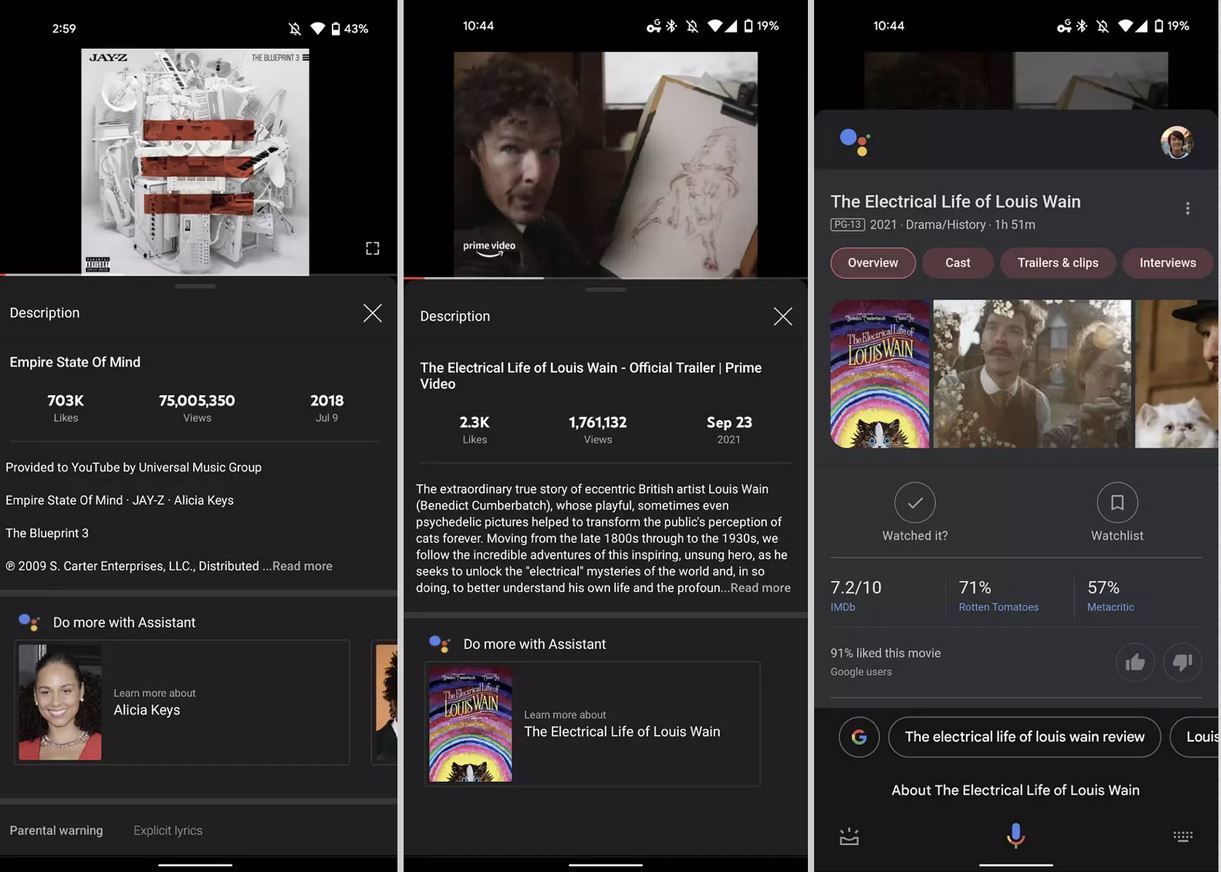Pull drag handle above middle Description panel
Screen dimensions: 1221x872
click(605, 289)
